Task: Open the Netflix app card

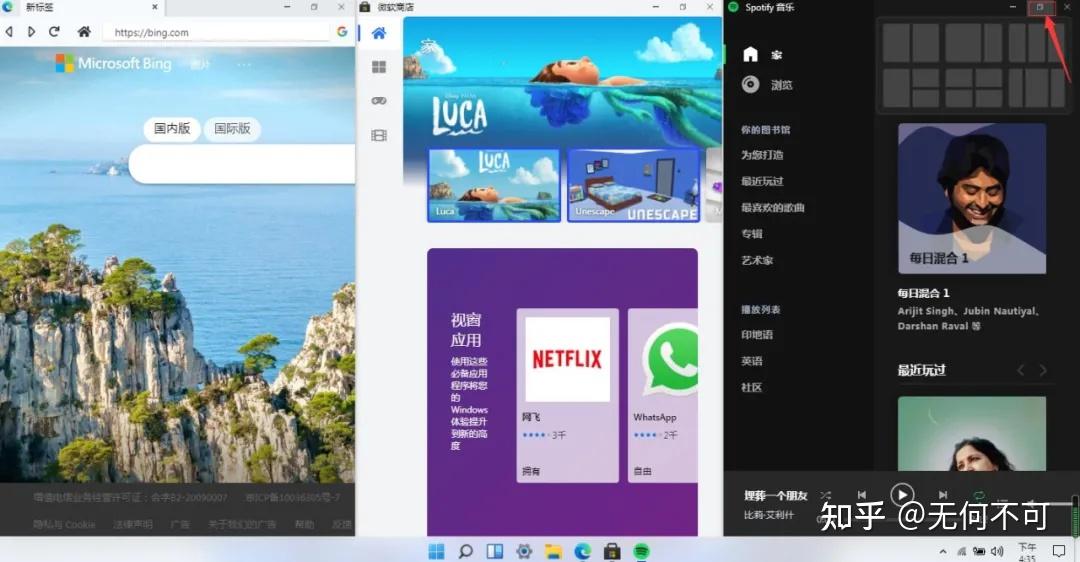Action: 568,395
